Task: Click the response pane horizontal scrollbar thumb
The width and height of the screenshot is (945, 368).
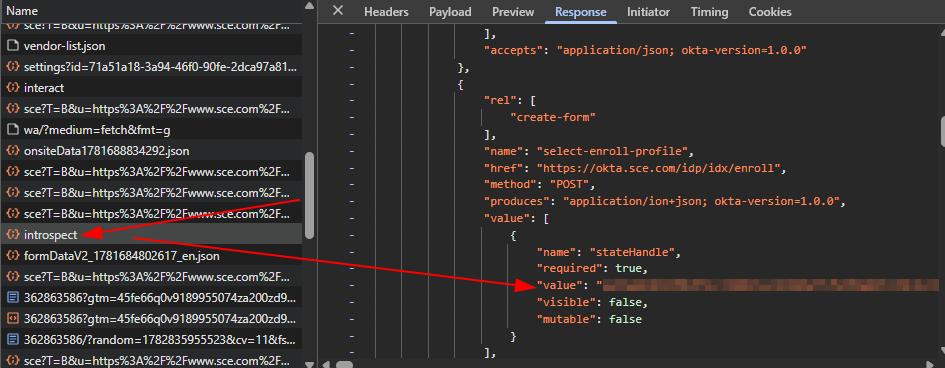Action: click(x=344, y=364)
